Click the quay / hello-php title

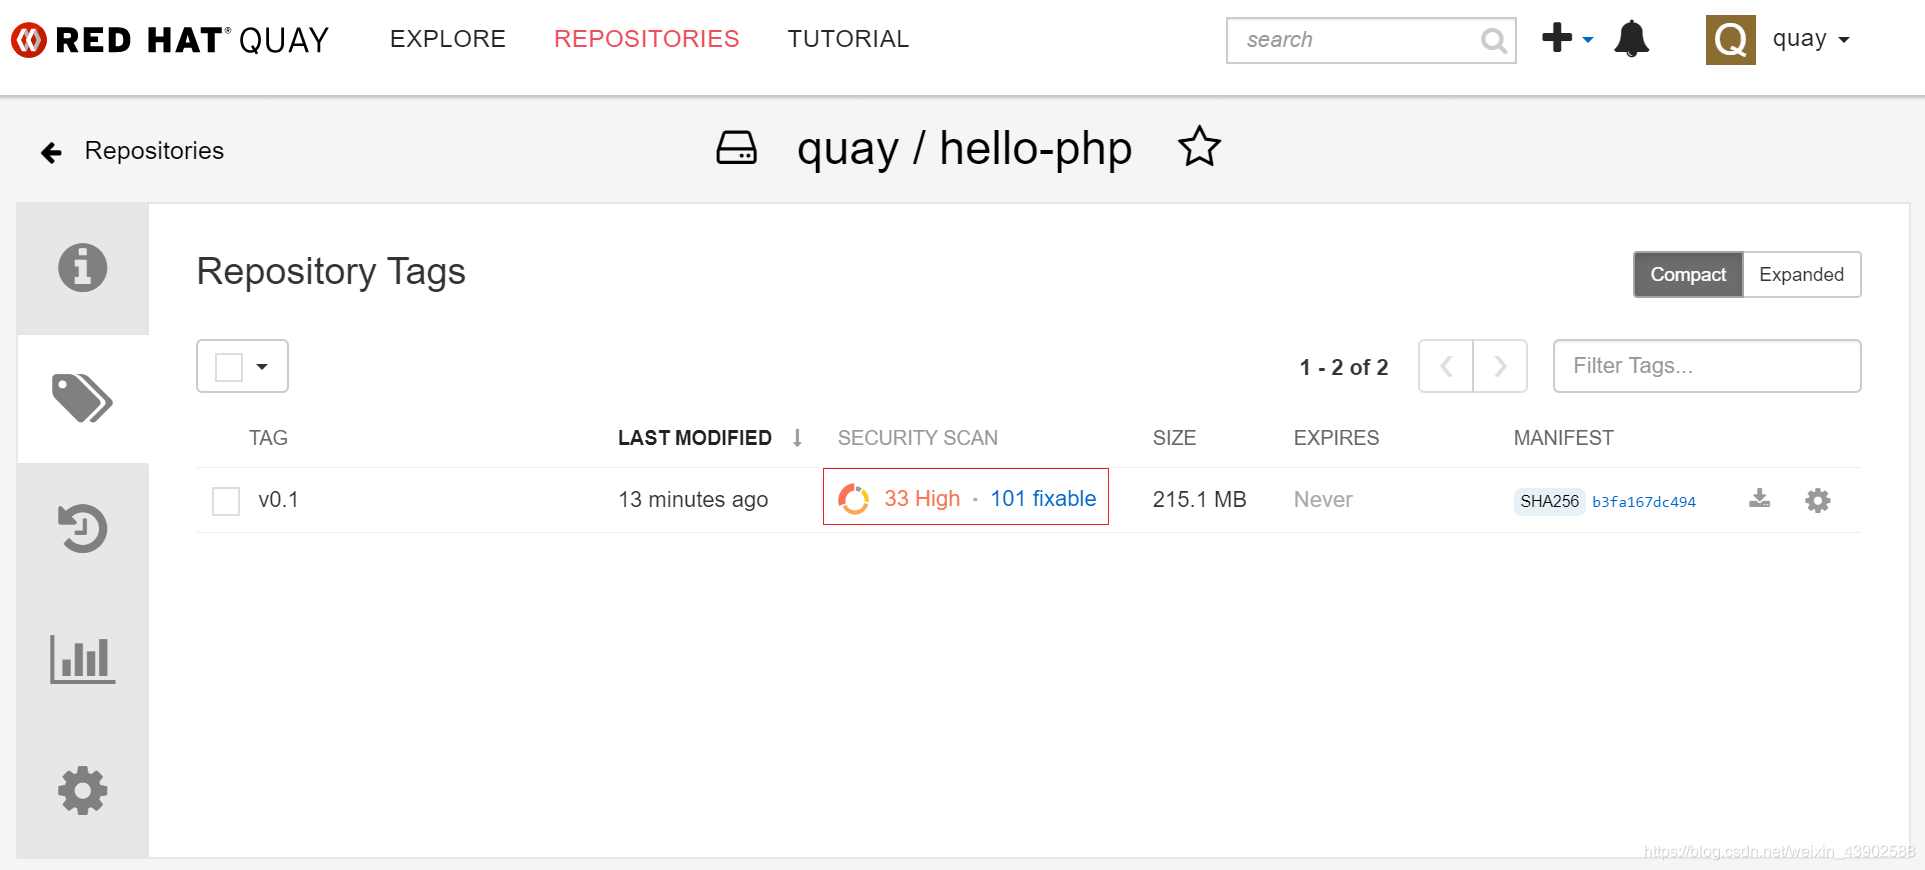964,149
